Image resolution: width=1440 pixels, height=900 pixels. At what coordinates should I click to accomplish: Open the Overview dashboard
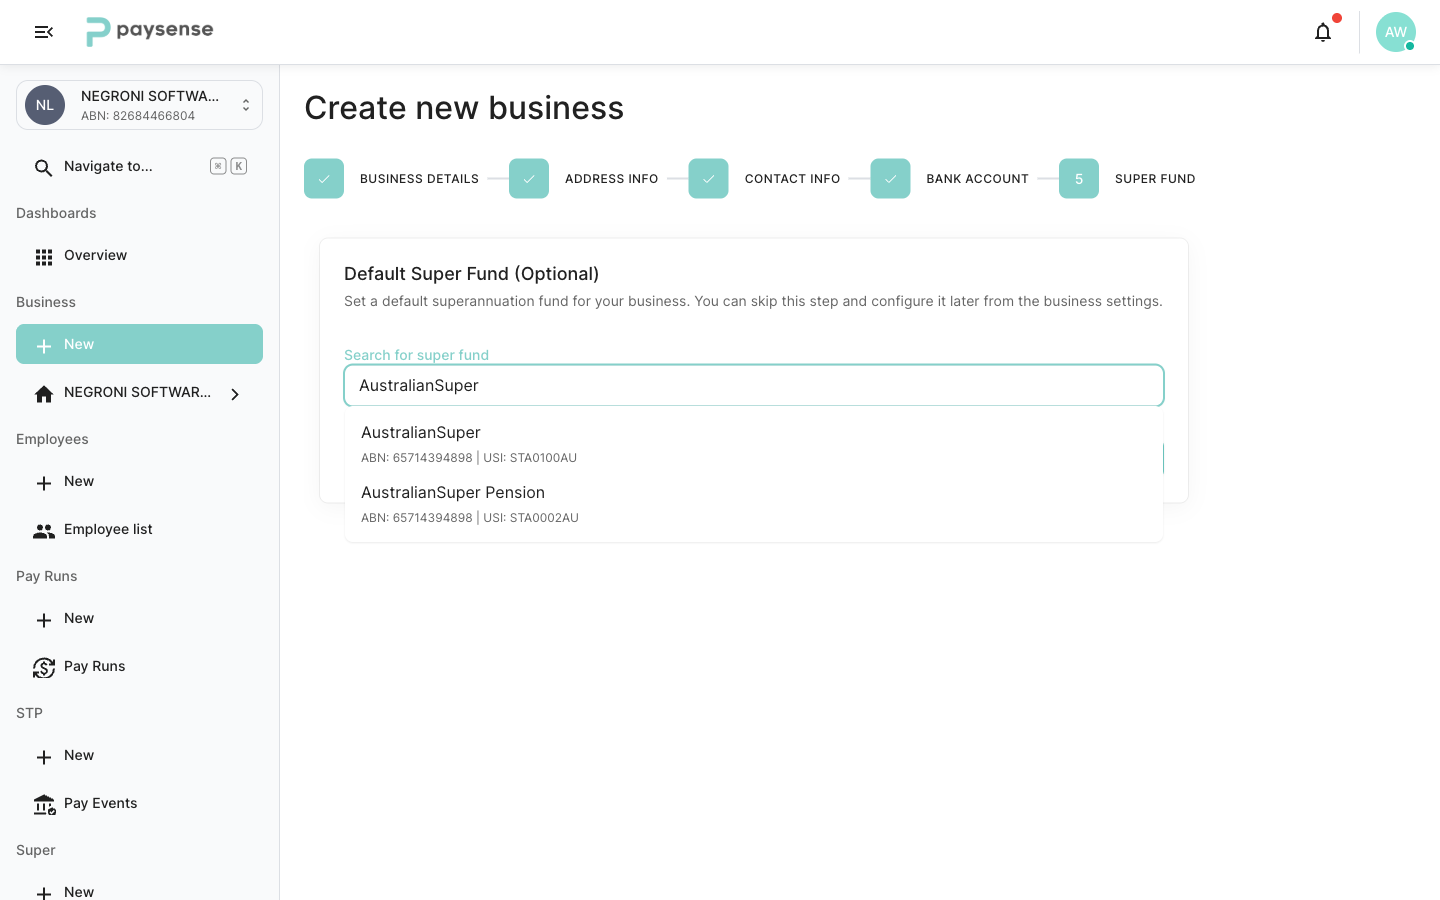(139, 256)
